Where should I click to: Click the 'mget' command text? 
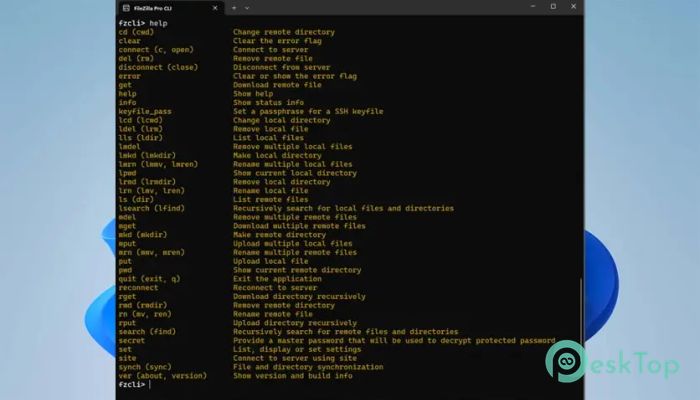click(127, 226)
